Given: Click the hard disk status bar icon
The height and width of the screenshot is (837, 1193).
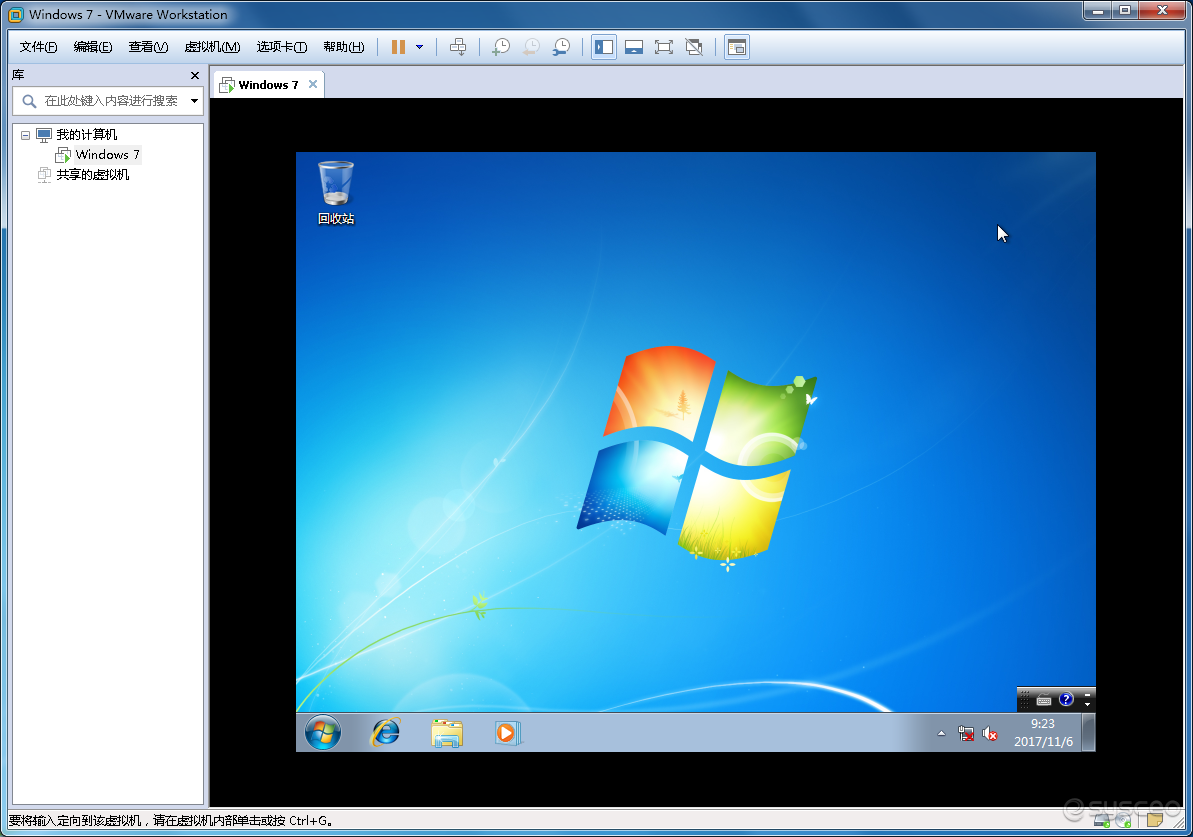Looking at the screenshot, I should (x=1101, y=820).
